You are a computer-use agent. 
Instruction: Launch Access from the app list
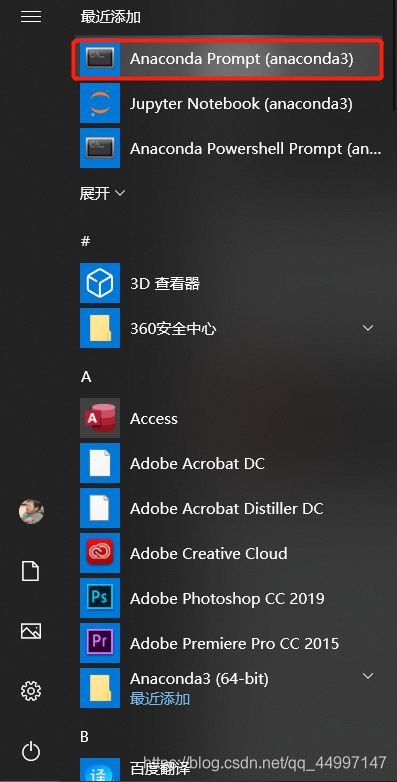(232, 418)
